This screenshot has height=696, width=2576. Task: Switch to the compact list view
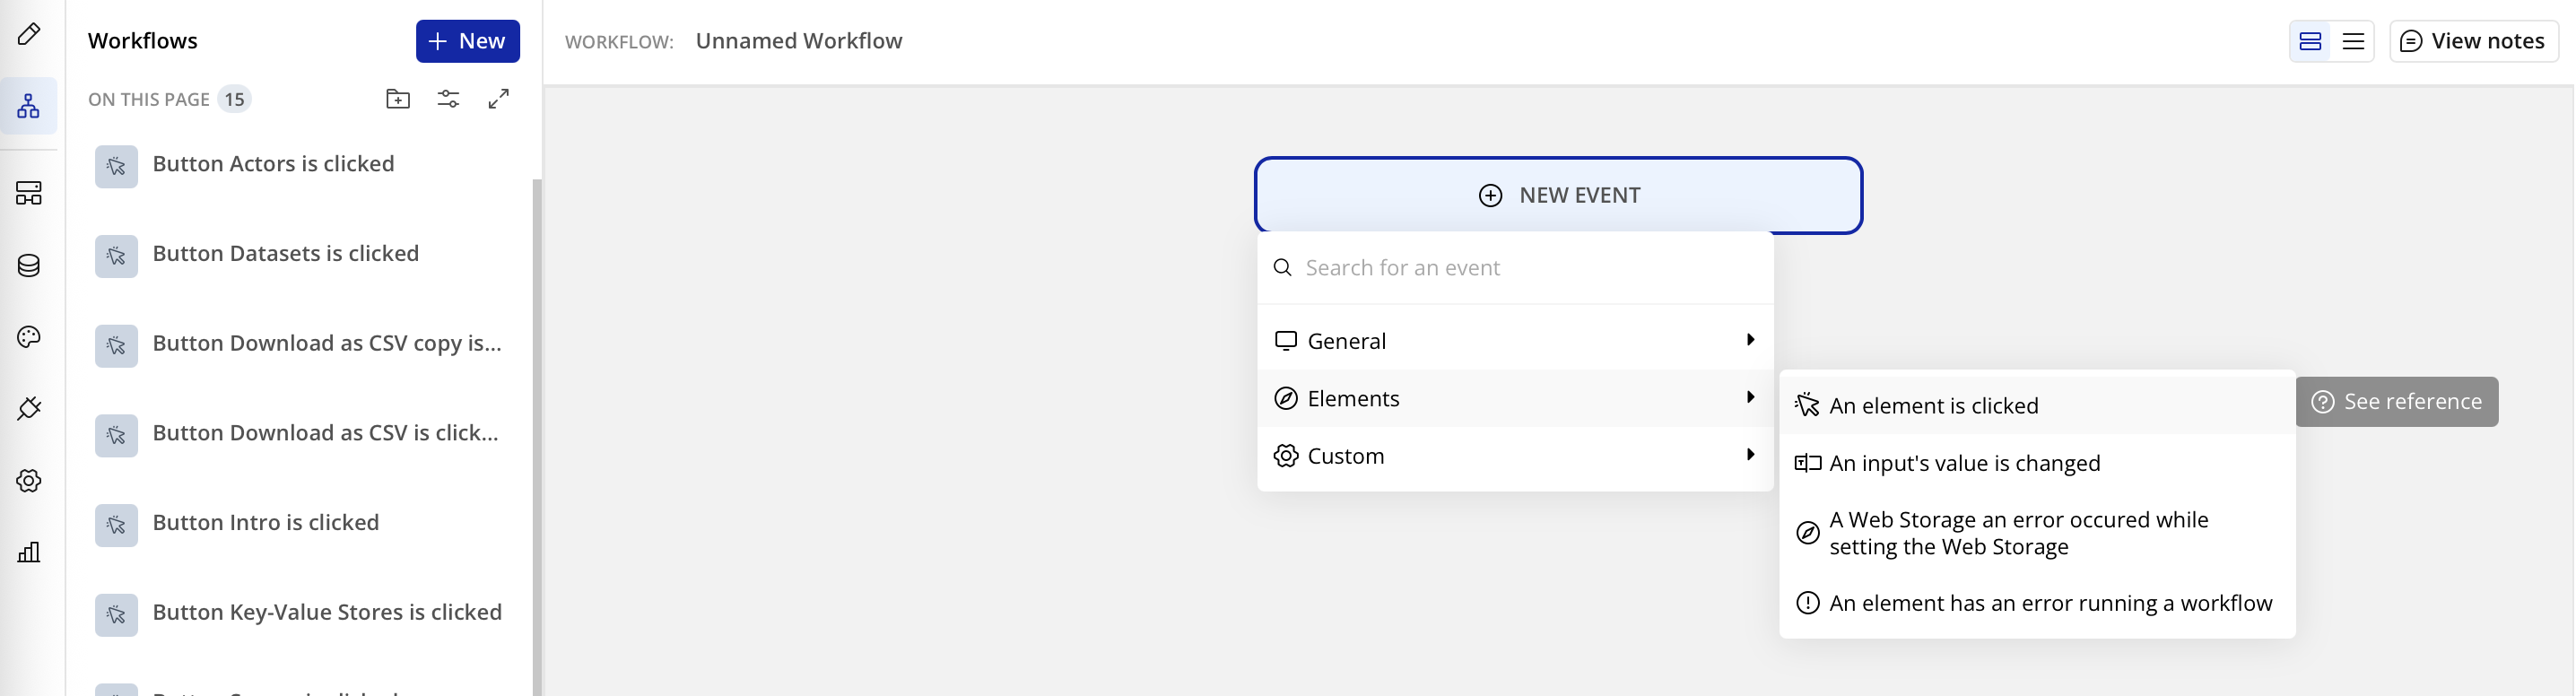(2353, 41)
